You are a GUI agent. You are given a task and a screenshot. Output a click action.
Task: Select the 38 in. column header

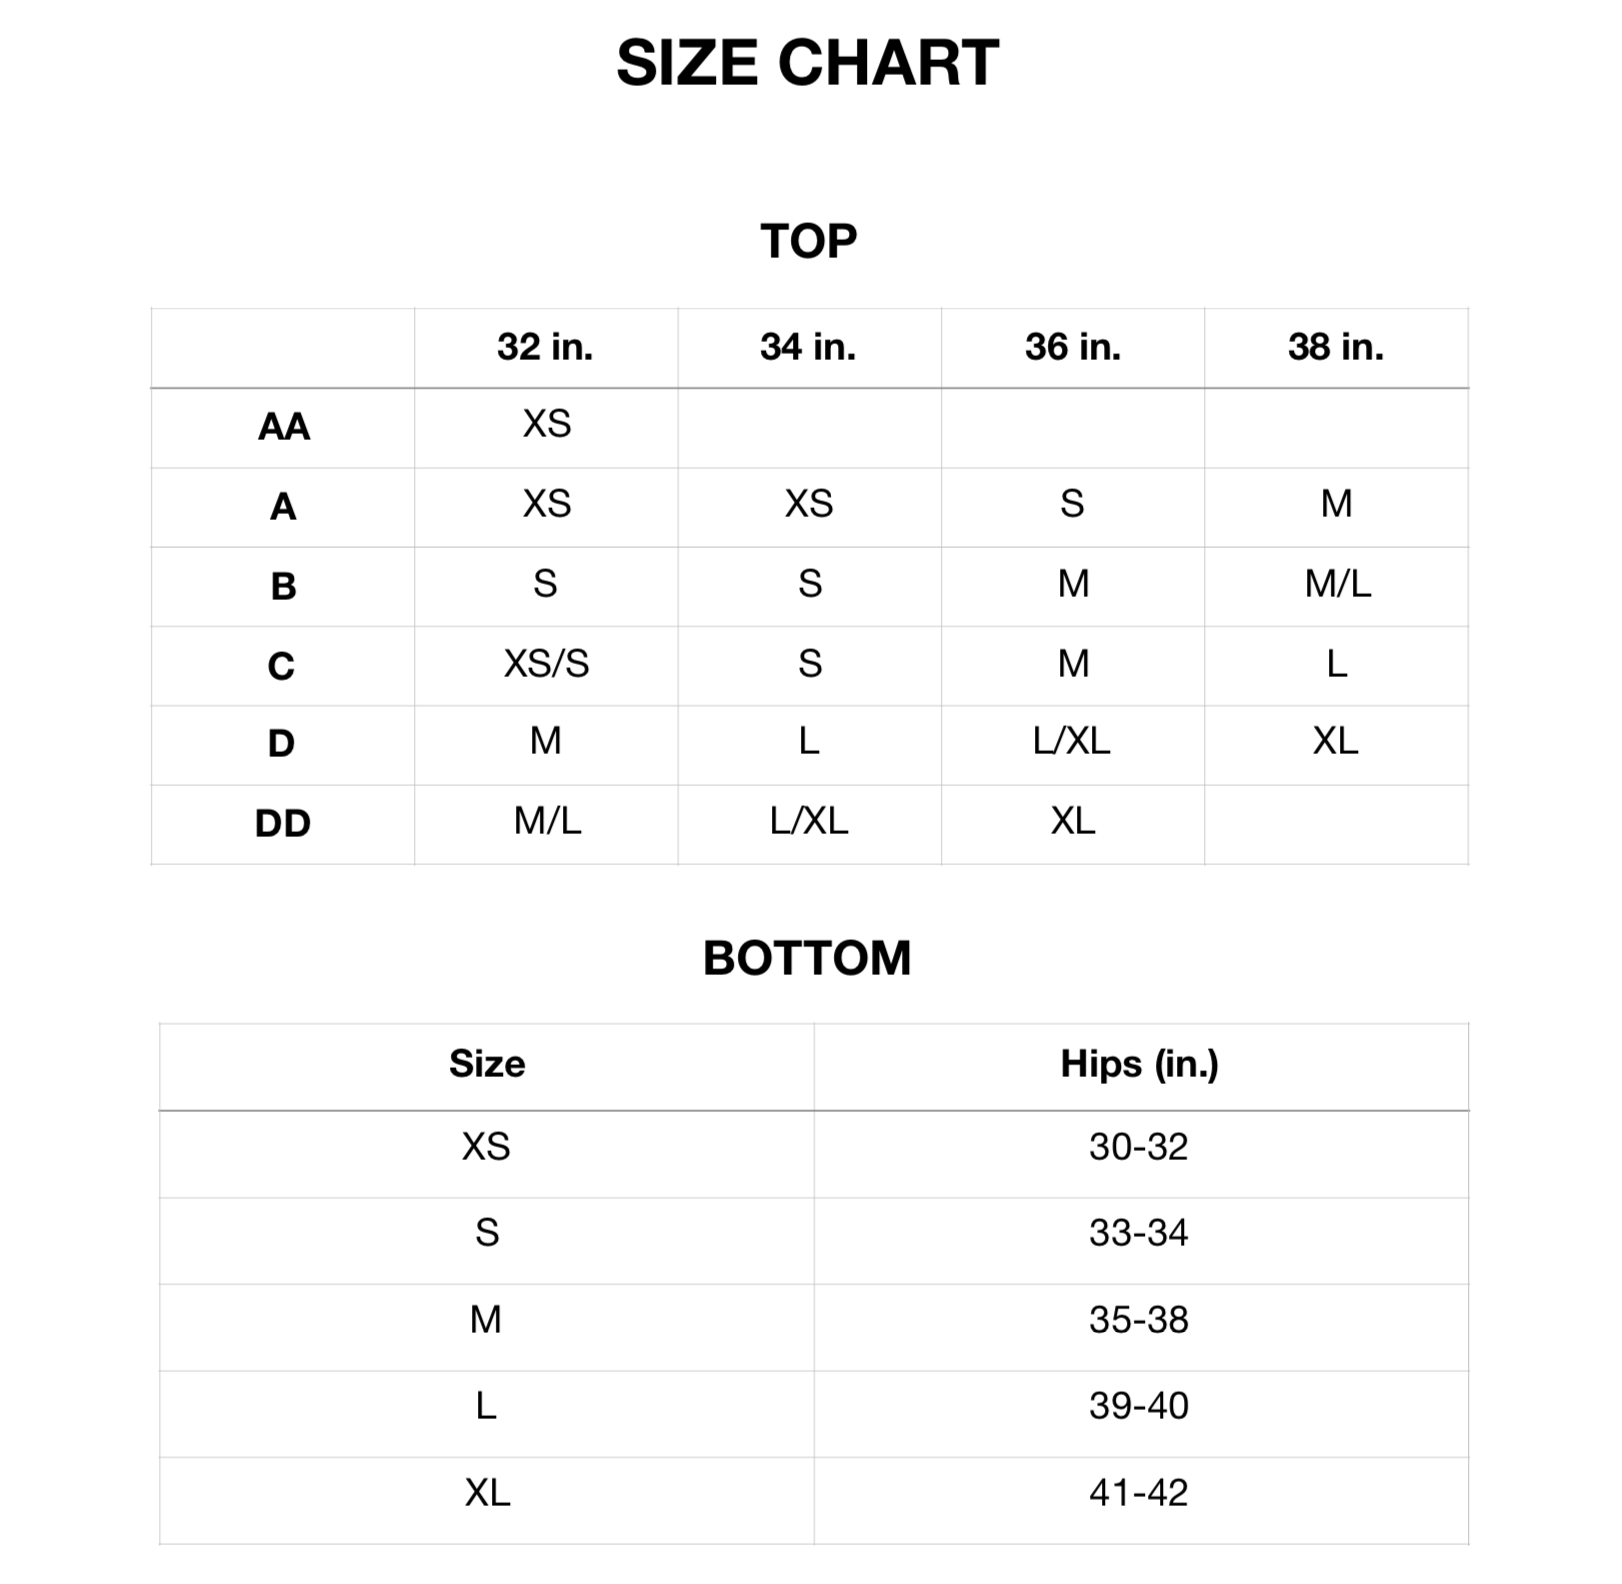pos(1336,347)
